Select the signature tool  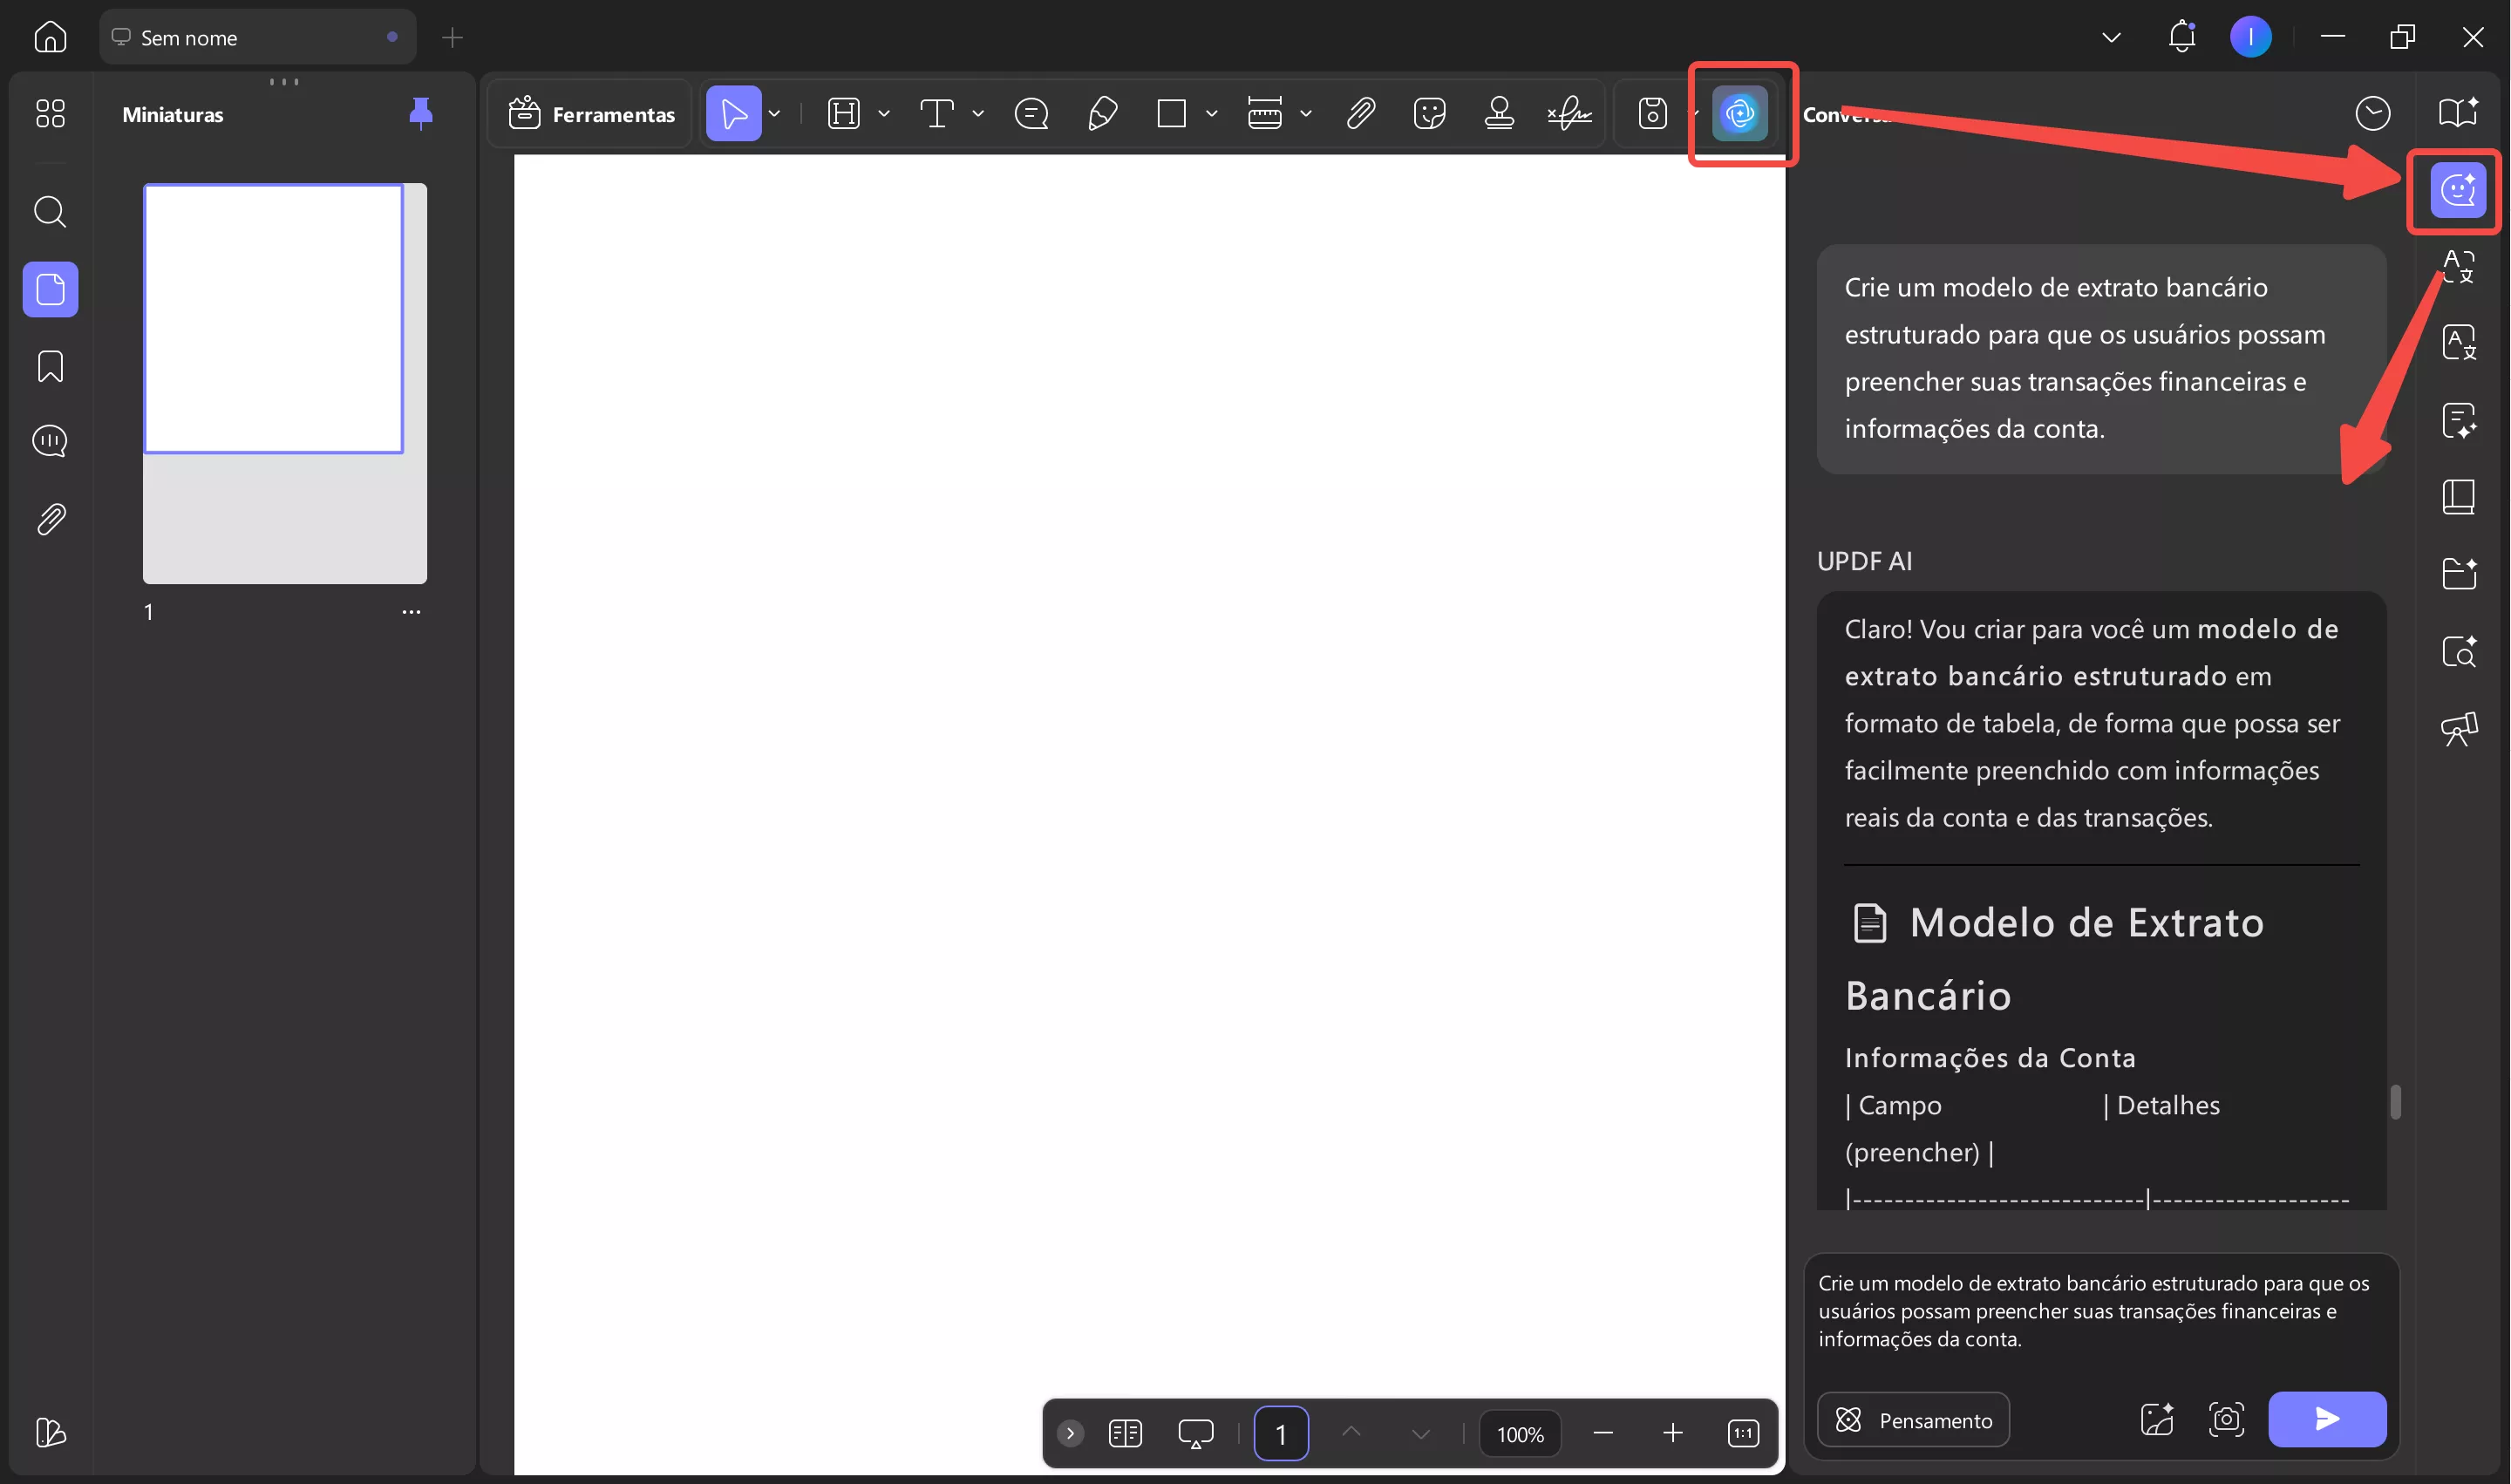point(1569,114)
